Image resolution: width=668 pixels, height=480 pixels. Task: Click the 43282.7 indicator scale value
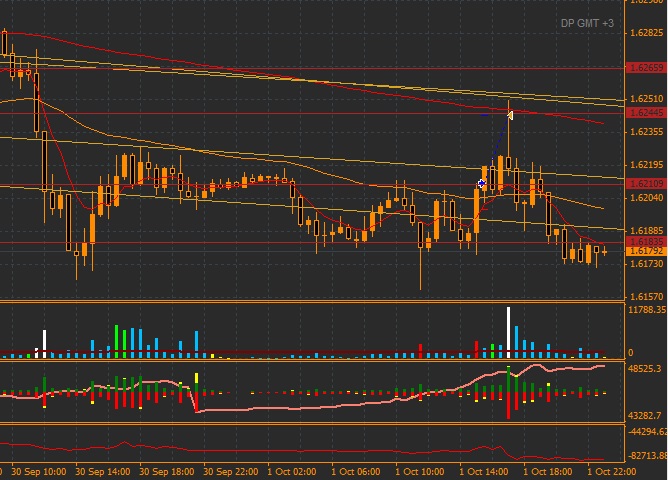tap(647, 416)
